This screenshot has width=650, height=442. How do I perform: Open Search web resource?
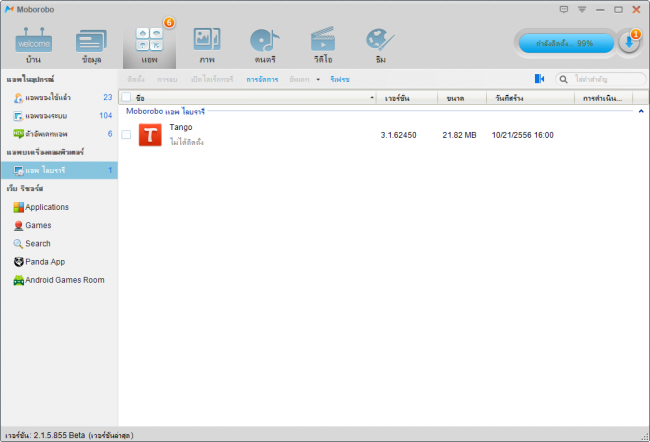(x=32, y=243)
